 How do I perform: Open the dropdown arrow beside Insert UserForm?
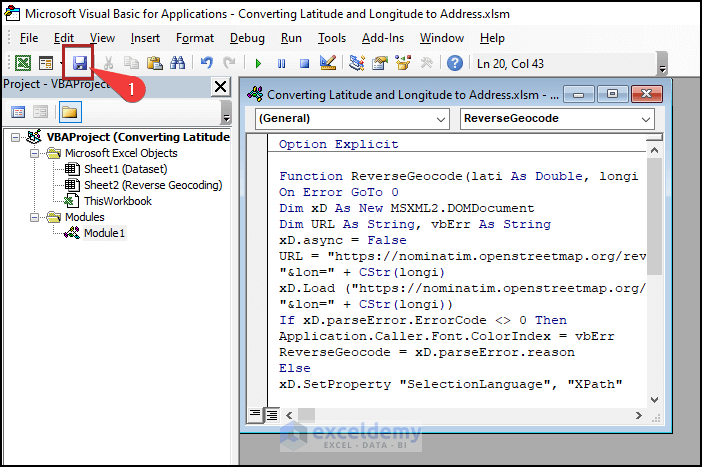(x=60, y=63)
